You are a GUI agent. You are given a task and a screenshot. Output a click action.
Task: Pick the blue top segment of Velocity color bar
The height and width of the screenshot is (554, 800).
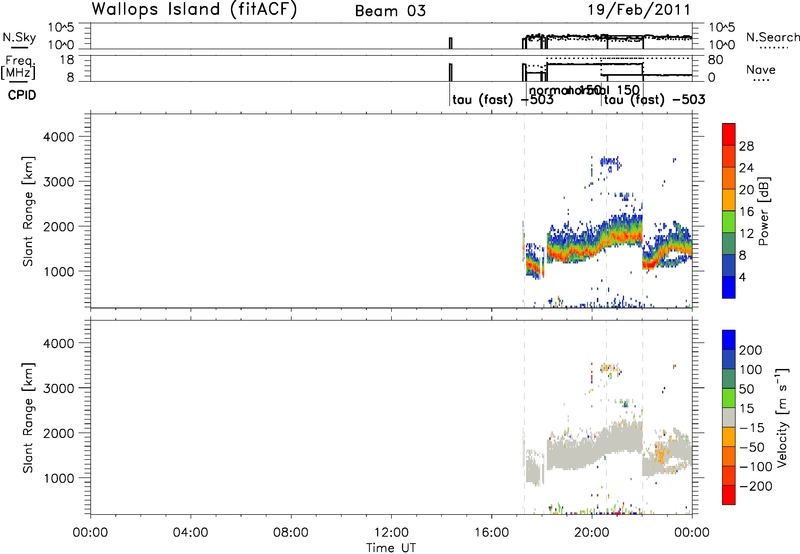click(x=729, y=340)
